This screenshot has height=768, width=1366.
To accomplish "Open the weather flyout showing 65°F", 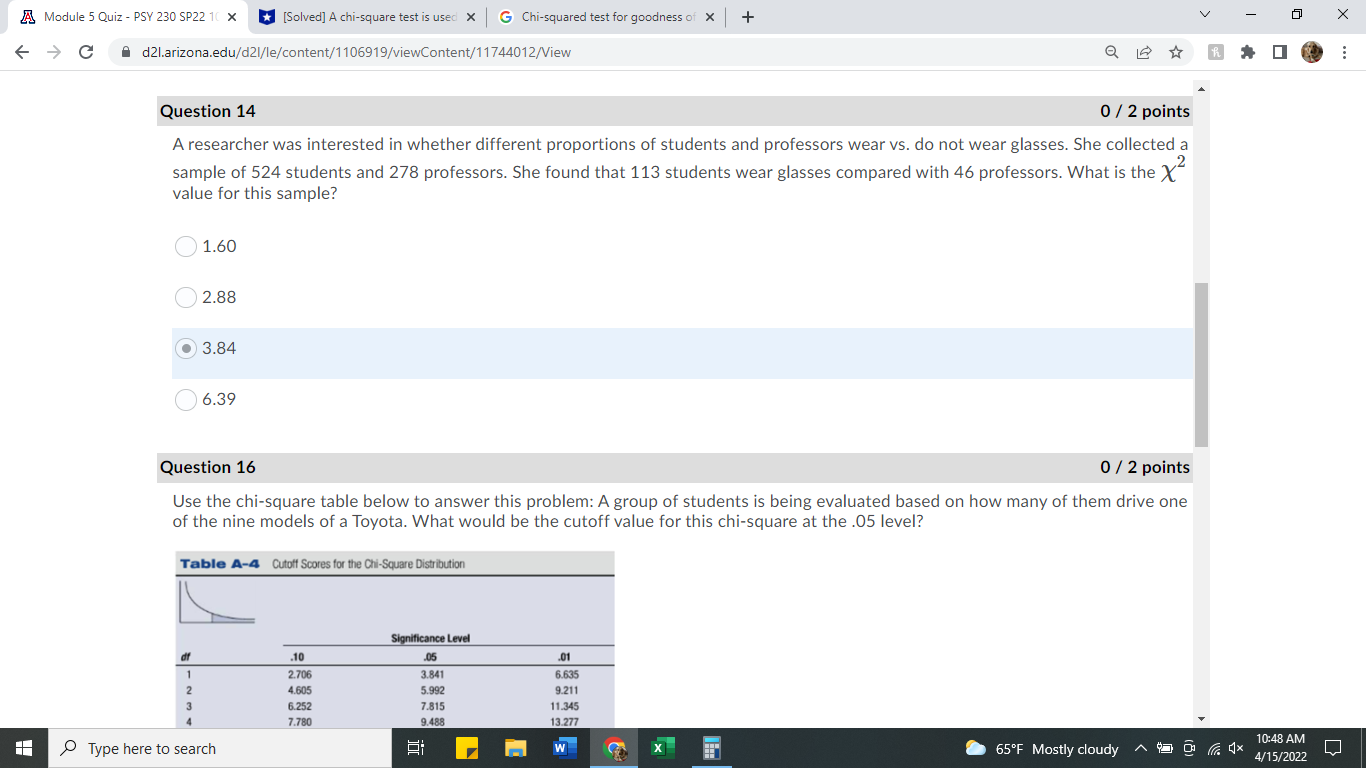I will (x=1040, y=748).
